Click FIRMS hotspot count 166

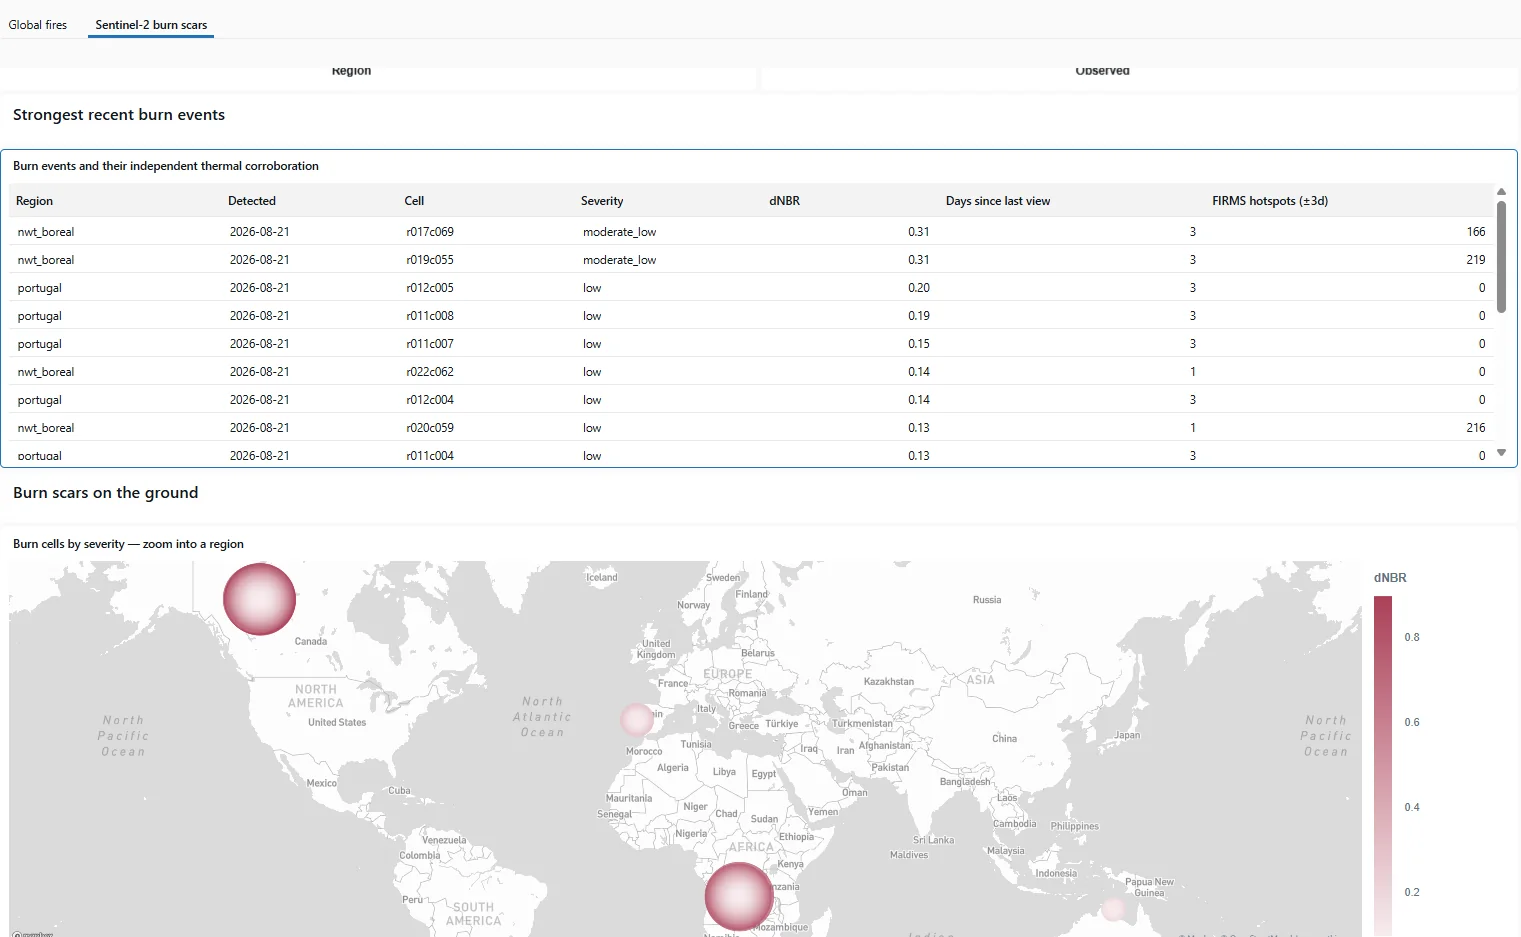(x=1476, y=232)
